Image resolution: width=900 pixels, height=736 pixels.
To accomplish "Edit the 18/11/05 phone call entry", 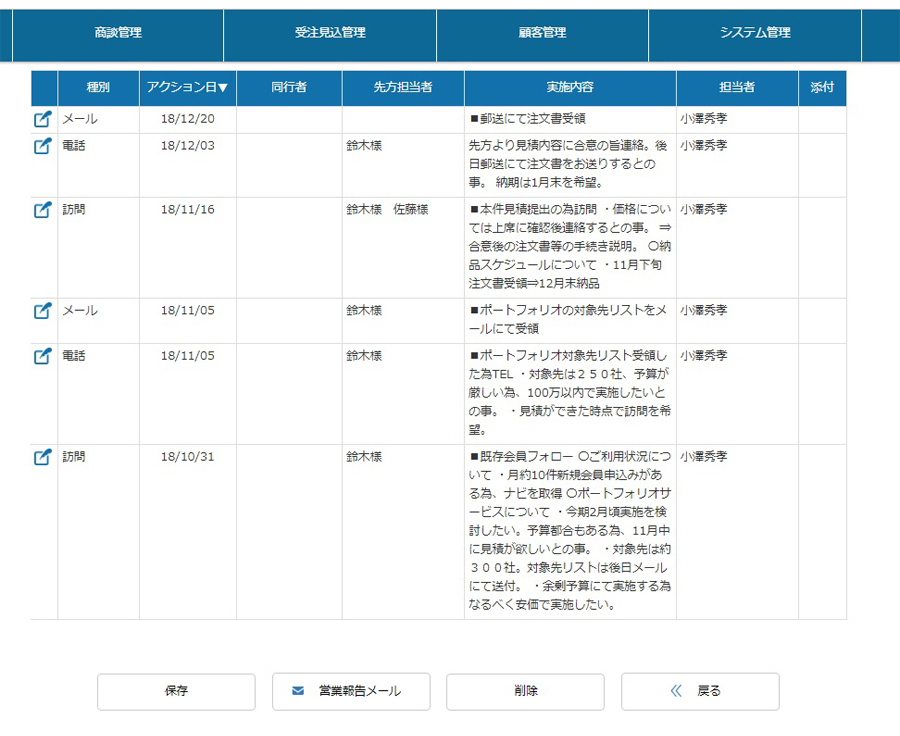I will click(42, 356).
